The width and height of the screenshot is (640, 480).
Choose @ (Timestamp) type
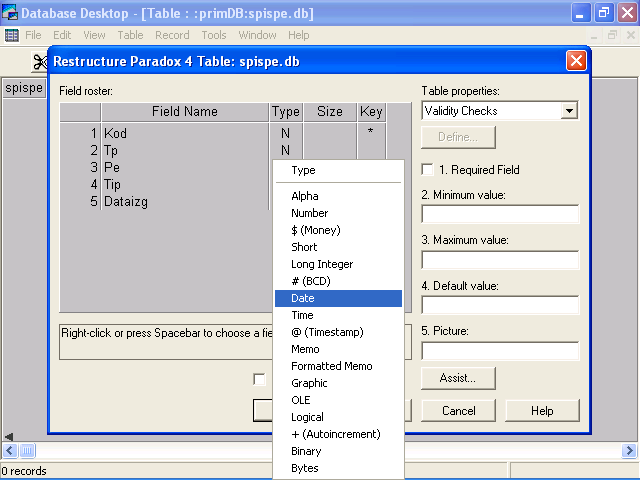[x=338, y=332]
